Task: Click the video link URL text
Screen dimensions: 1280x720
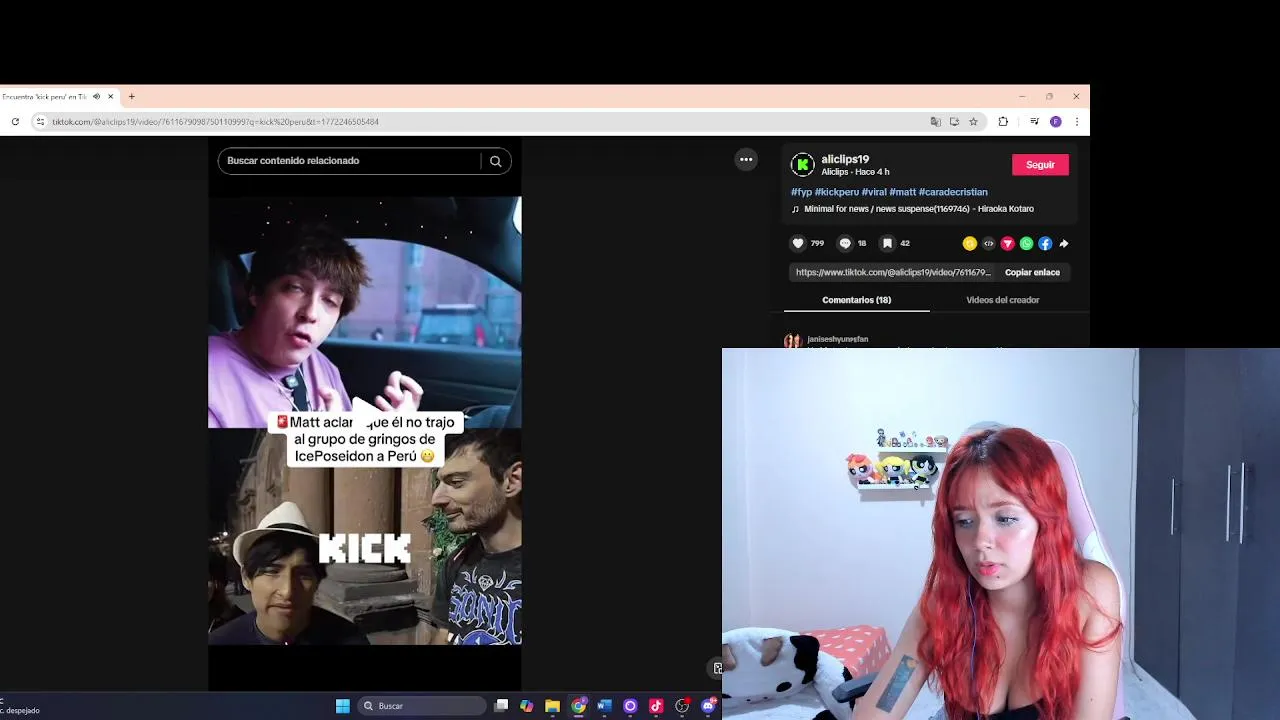Action: pyautogui.click(x=893, y=272)
